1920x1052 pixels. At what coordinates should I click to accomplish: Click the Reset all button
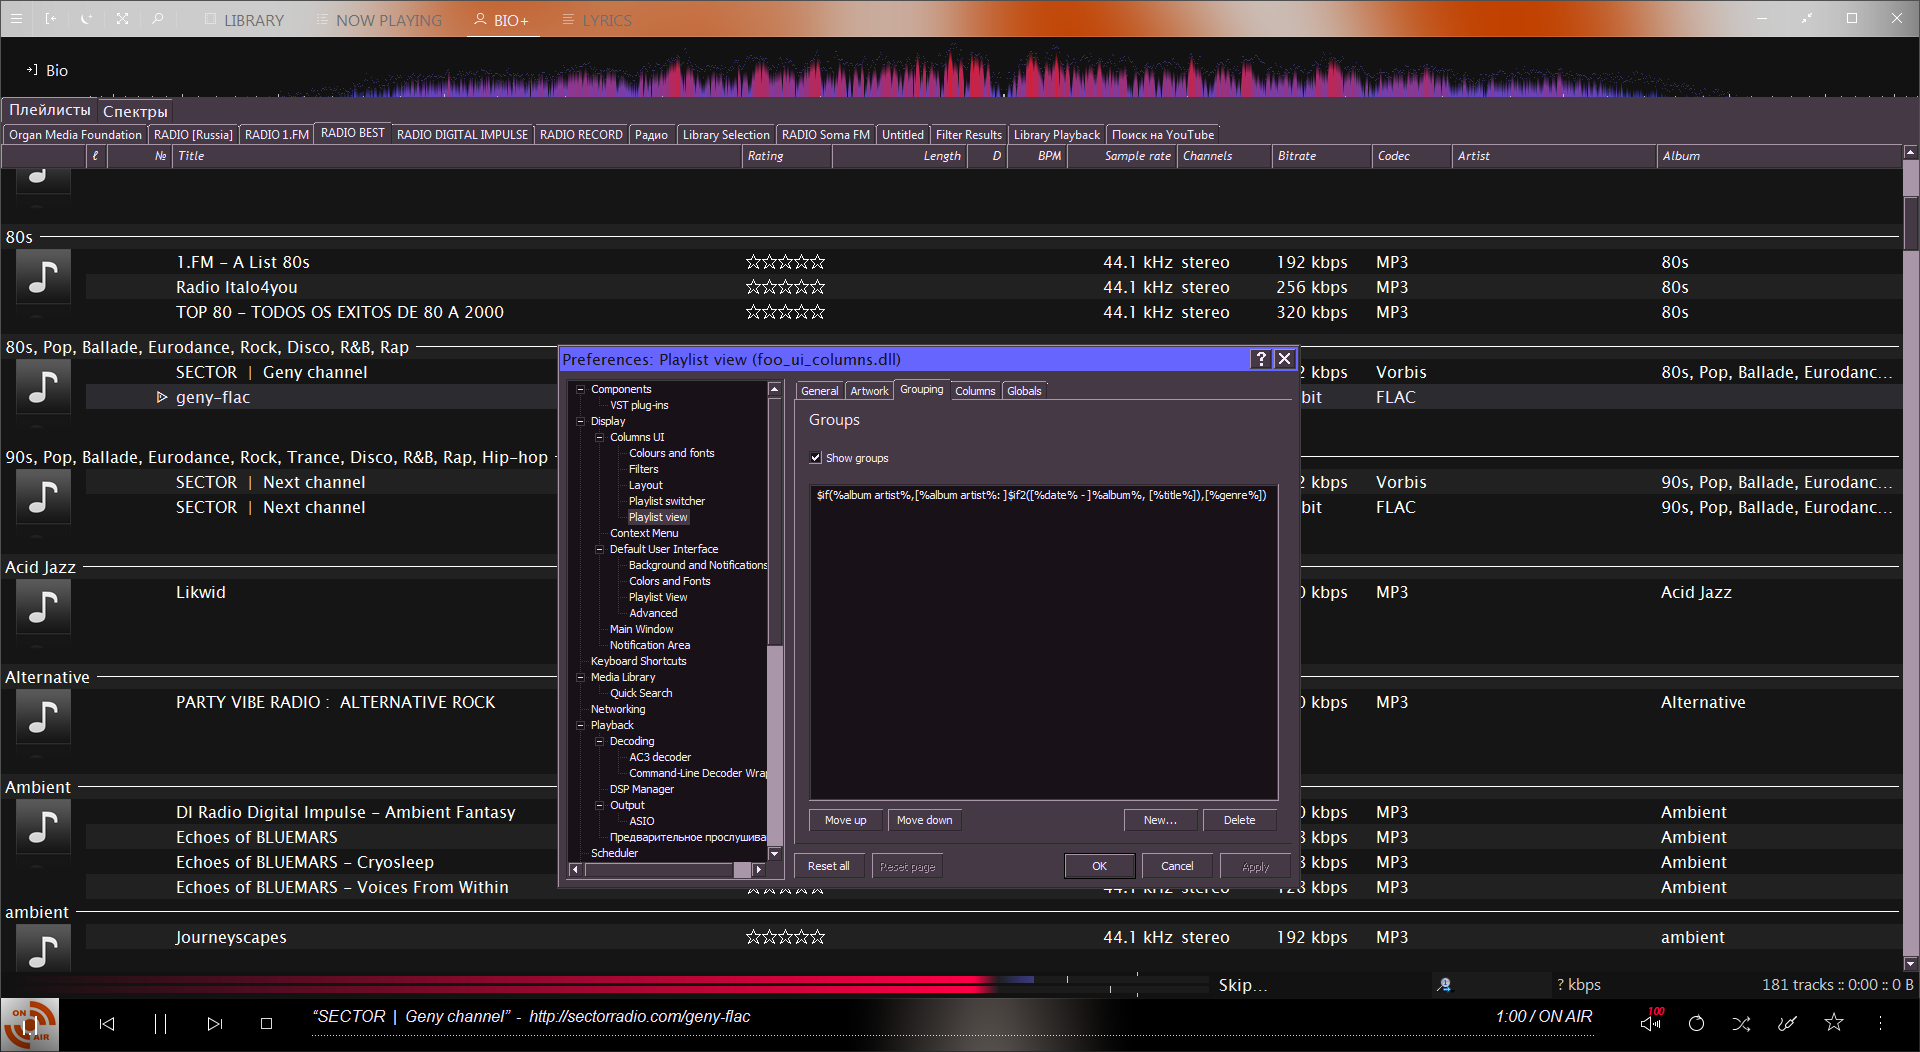pyautogui.click(x=829, y=866)
